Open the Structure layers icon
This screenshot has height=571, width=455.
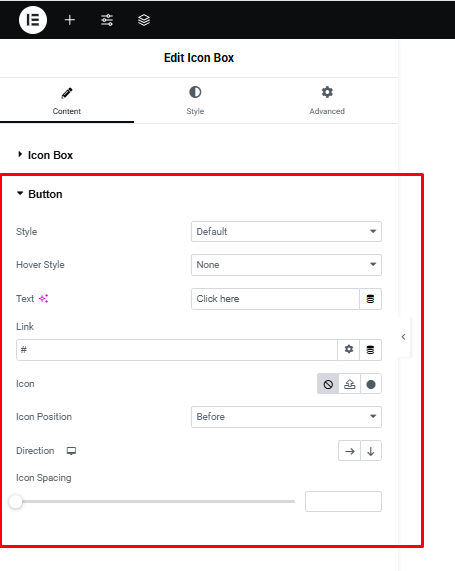point(144,20)
